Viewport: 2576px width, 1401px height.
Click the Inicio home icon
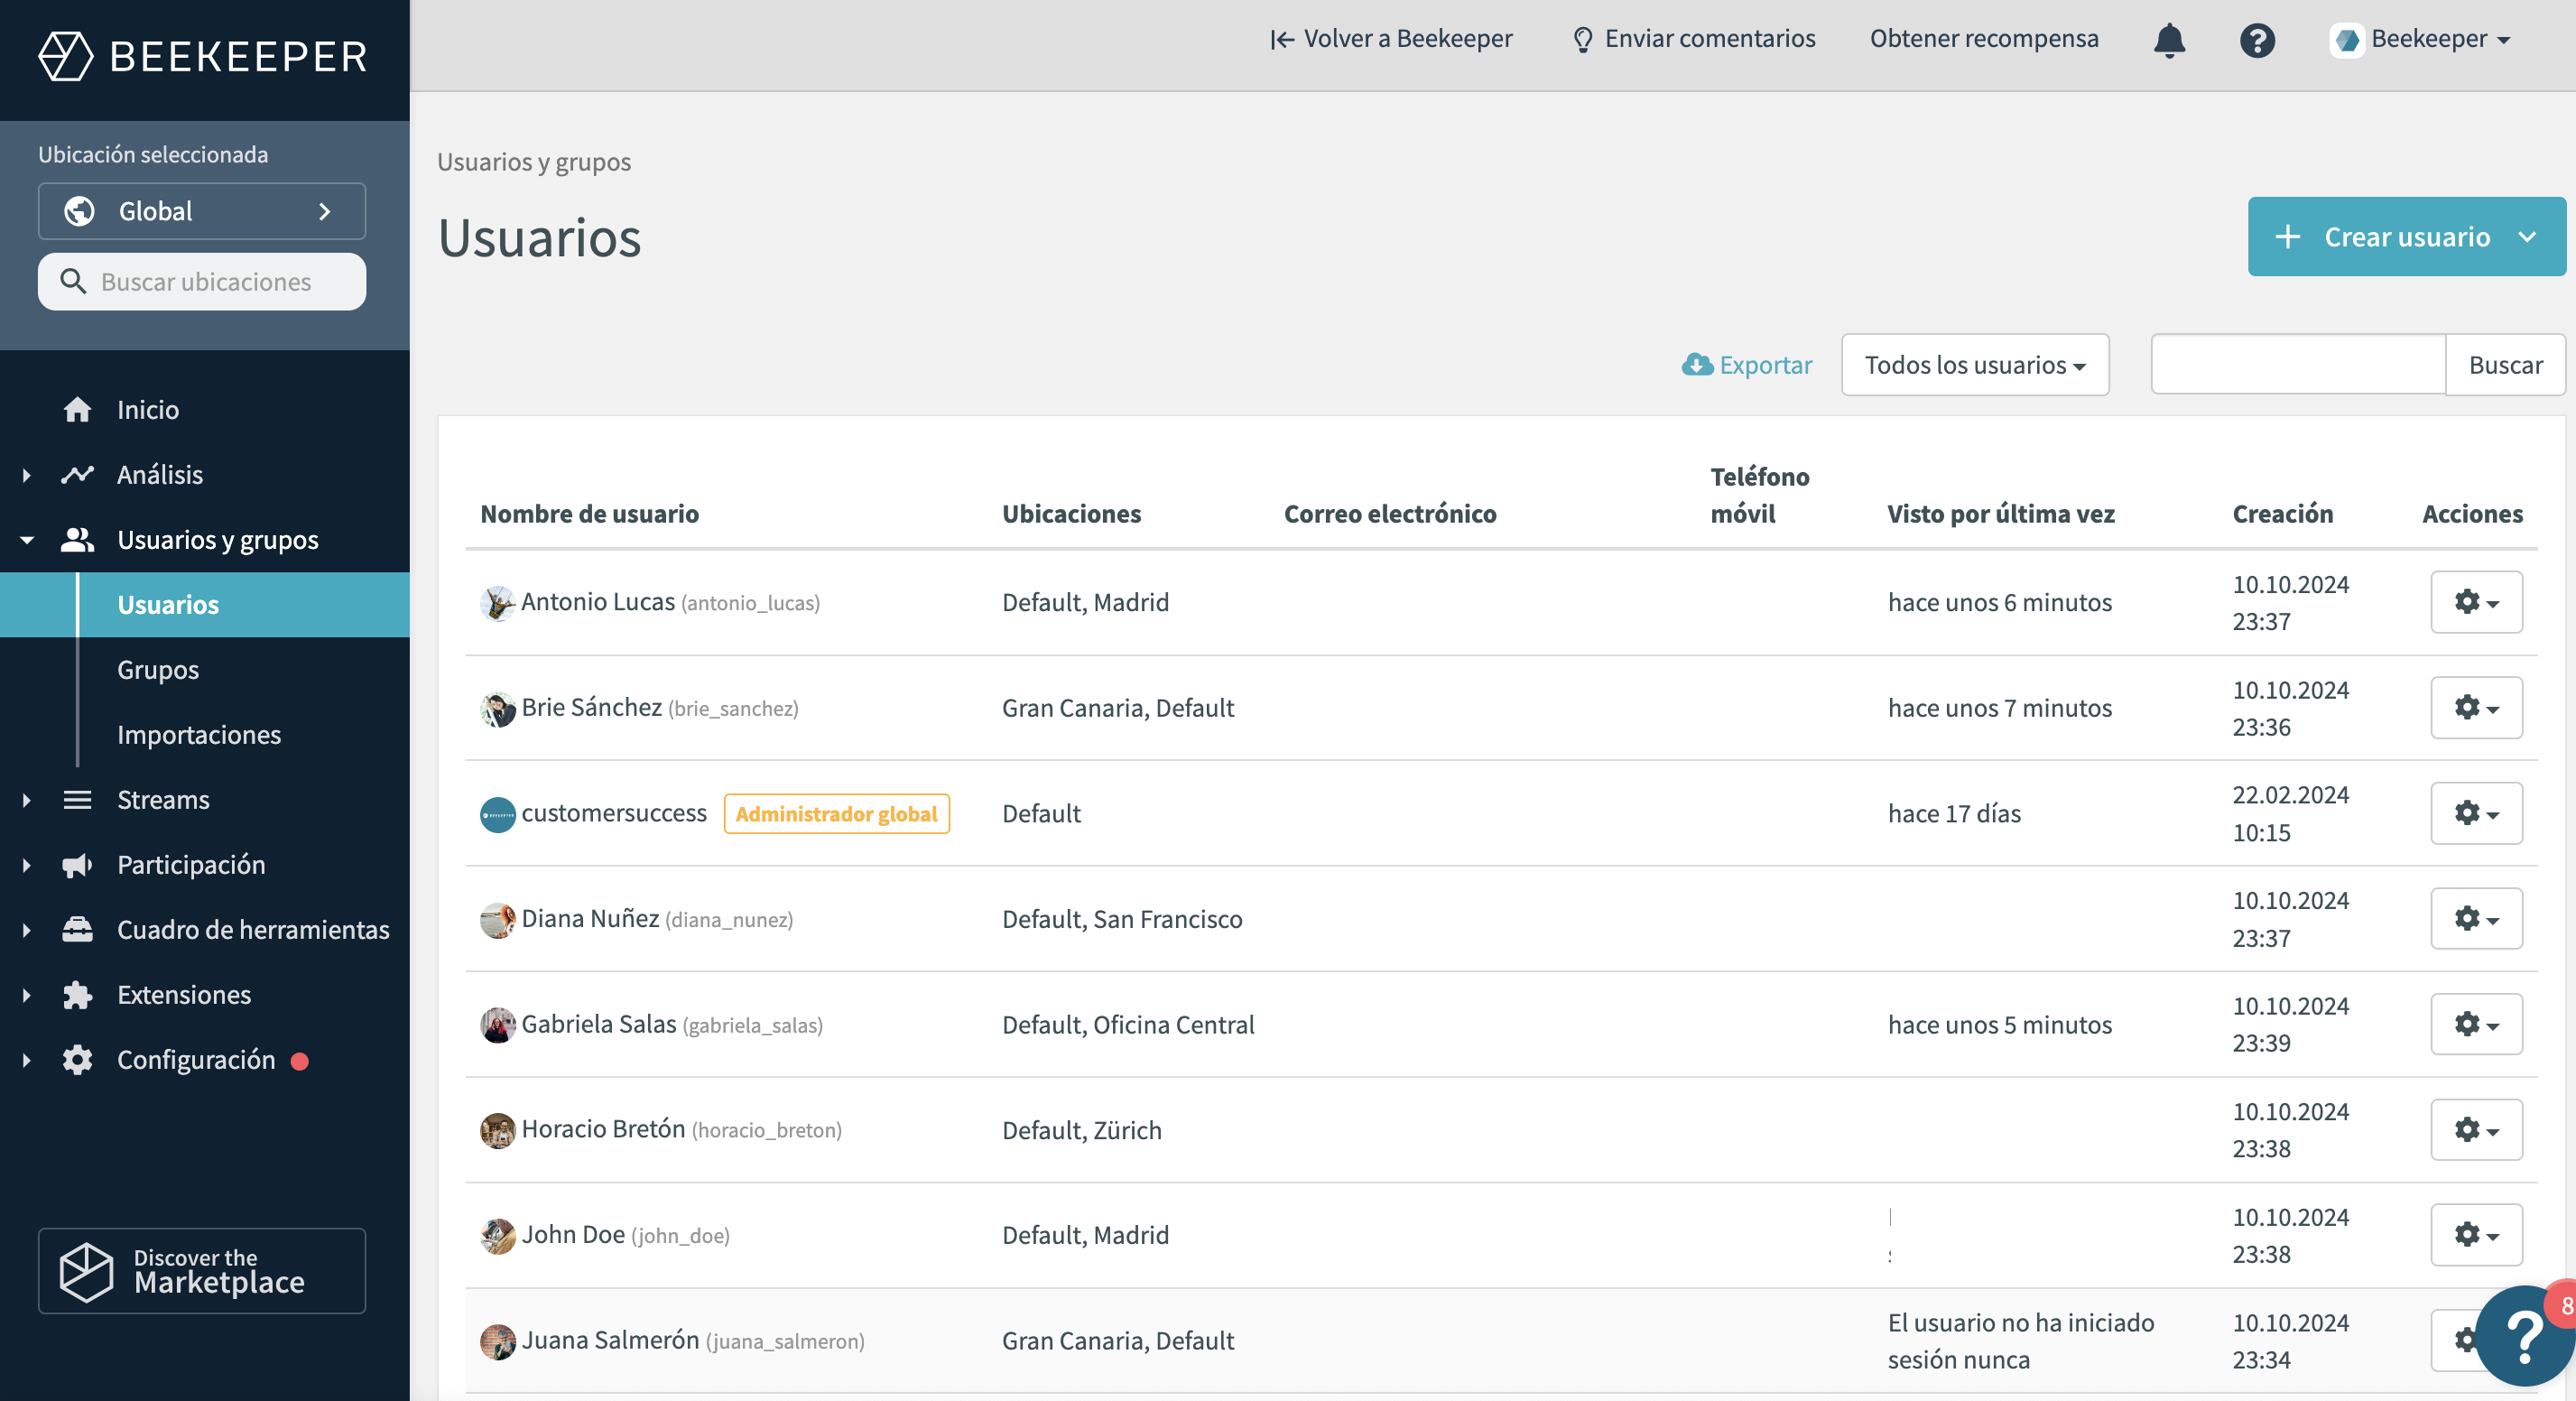click(77, 410)
